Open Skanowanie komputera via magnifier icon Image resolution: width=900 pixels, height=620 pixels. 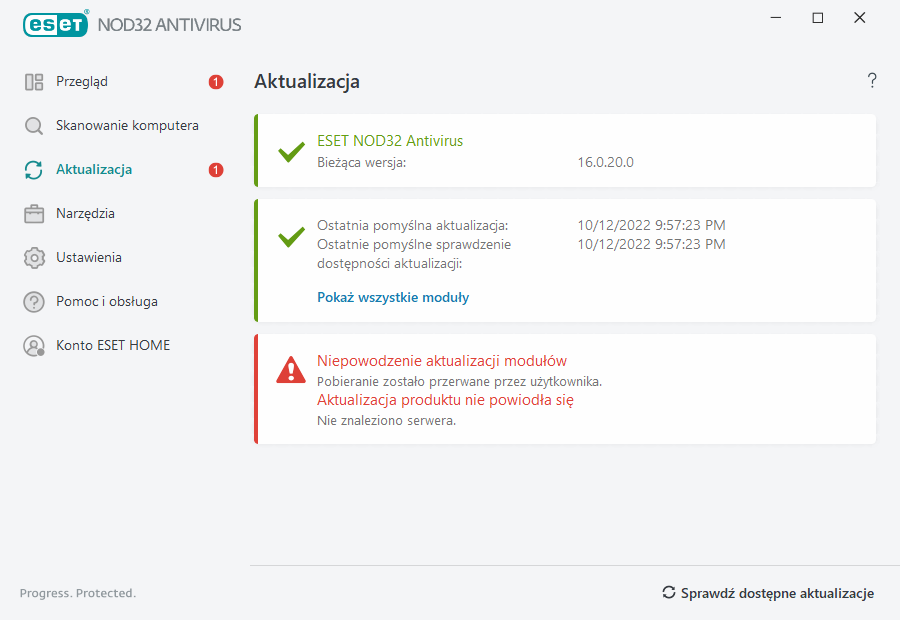(34, 125)
